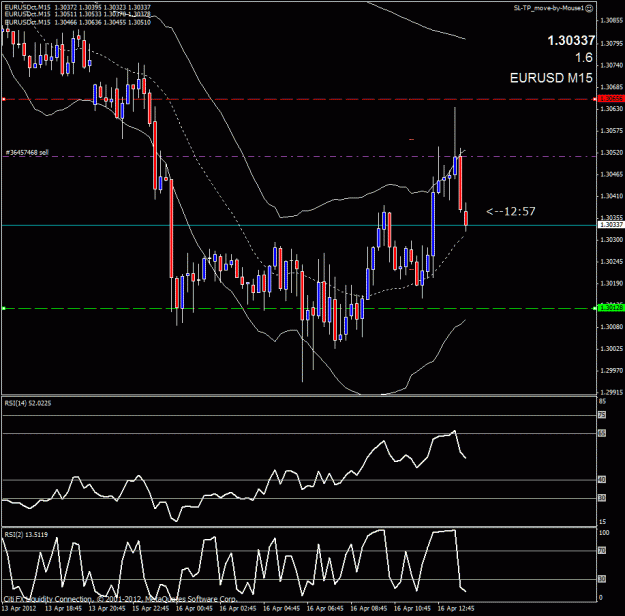Viewport: 625px width, 616px height.
Task: Click the 16 Apr 10:45 time label
Action: point(413,608)
